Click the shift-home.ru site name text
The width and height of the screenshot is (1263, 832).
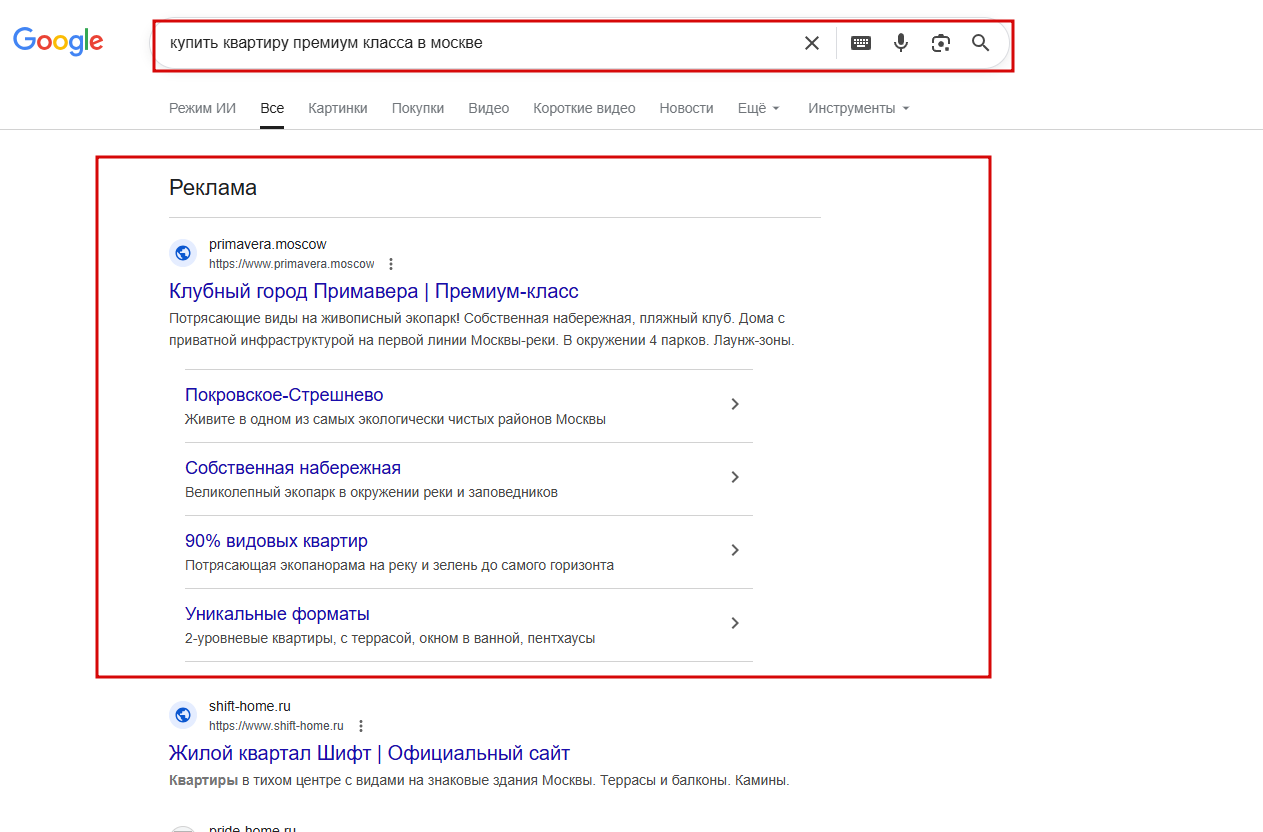click(250, 706)
